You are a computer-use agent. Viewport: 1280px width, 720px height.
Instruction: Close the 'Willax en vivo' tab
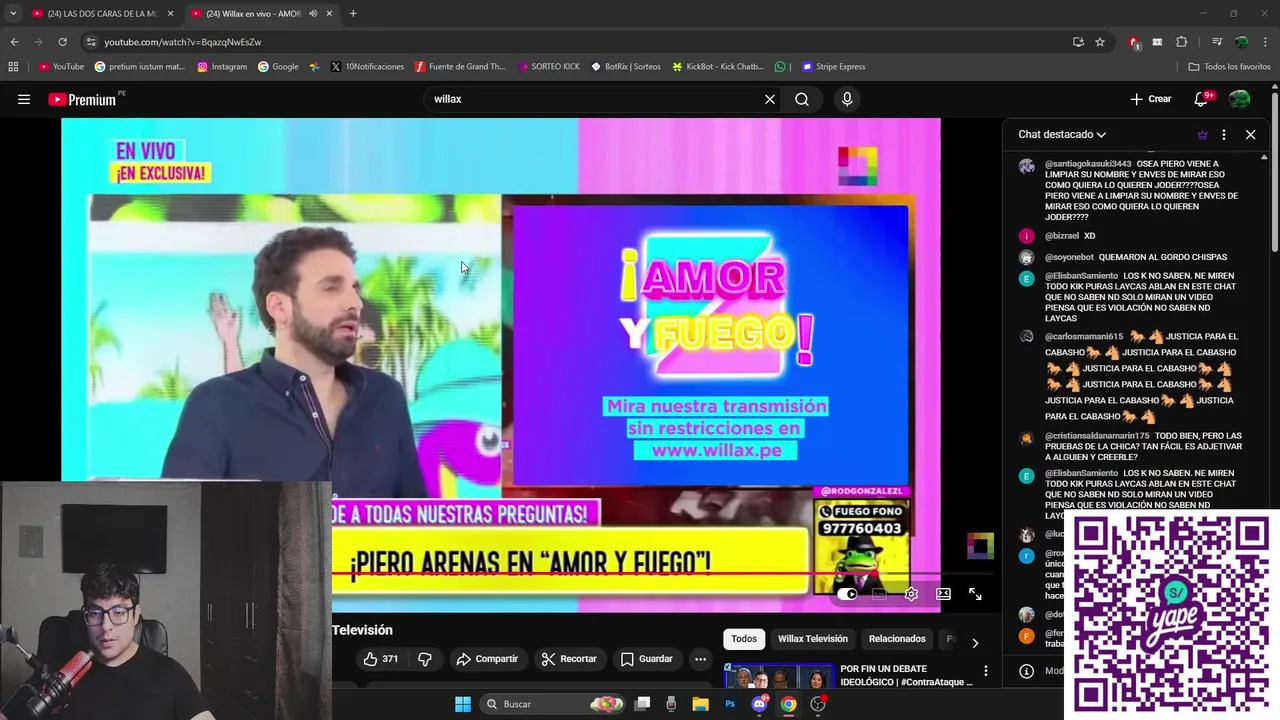[329, 14]
